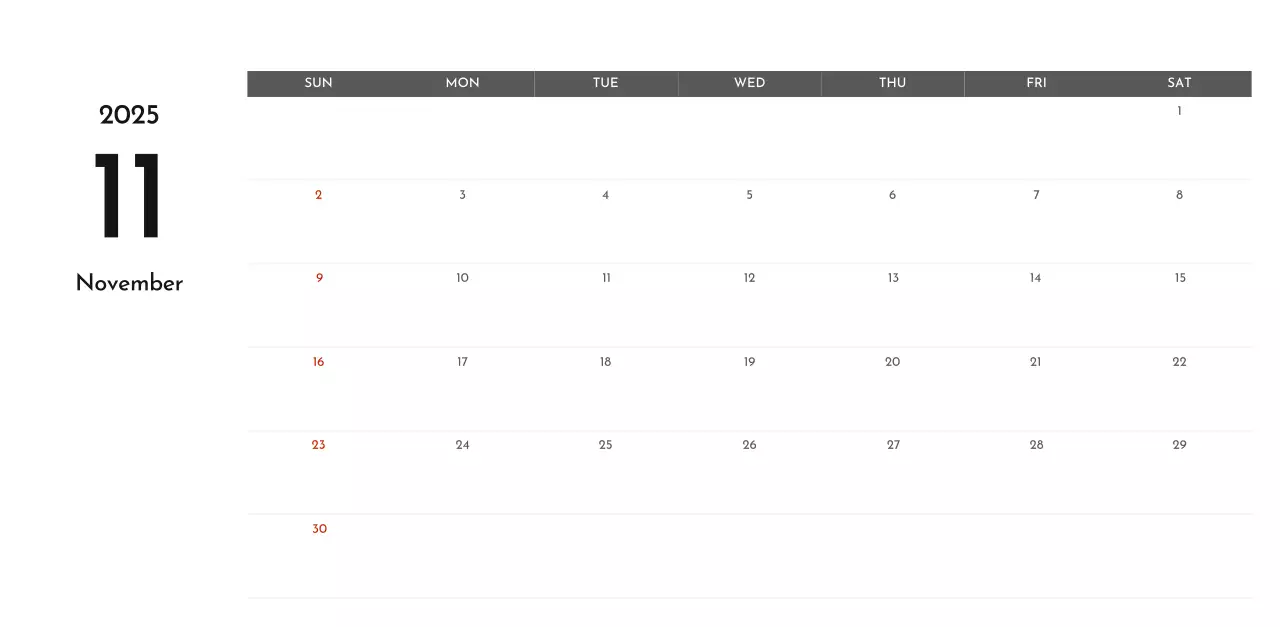Click date 29 on Saturday
The image size is (1280, 627).
(1179, 445)
